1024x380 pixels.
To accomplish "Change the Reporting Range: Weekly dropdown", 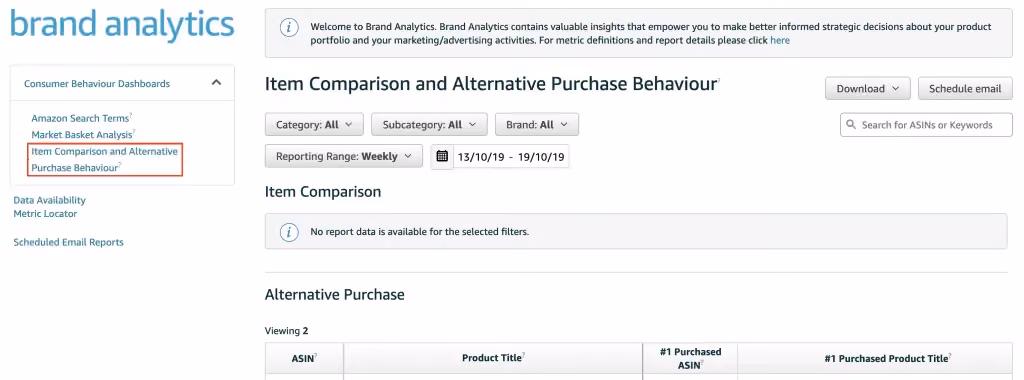I will [344, 156].
